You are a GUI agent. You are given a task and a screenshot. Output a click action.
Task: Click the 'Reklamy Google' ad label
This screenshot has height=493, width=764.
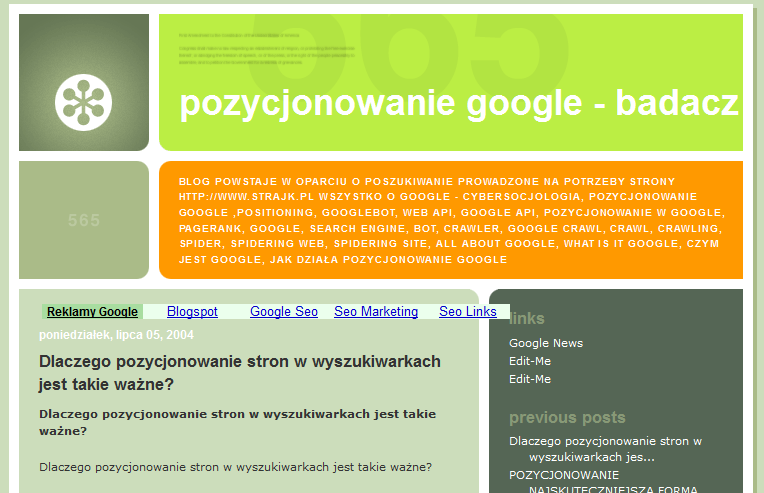pos(92,312)
